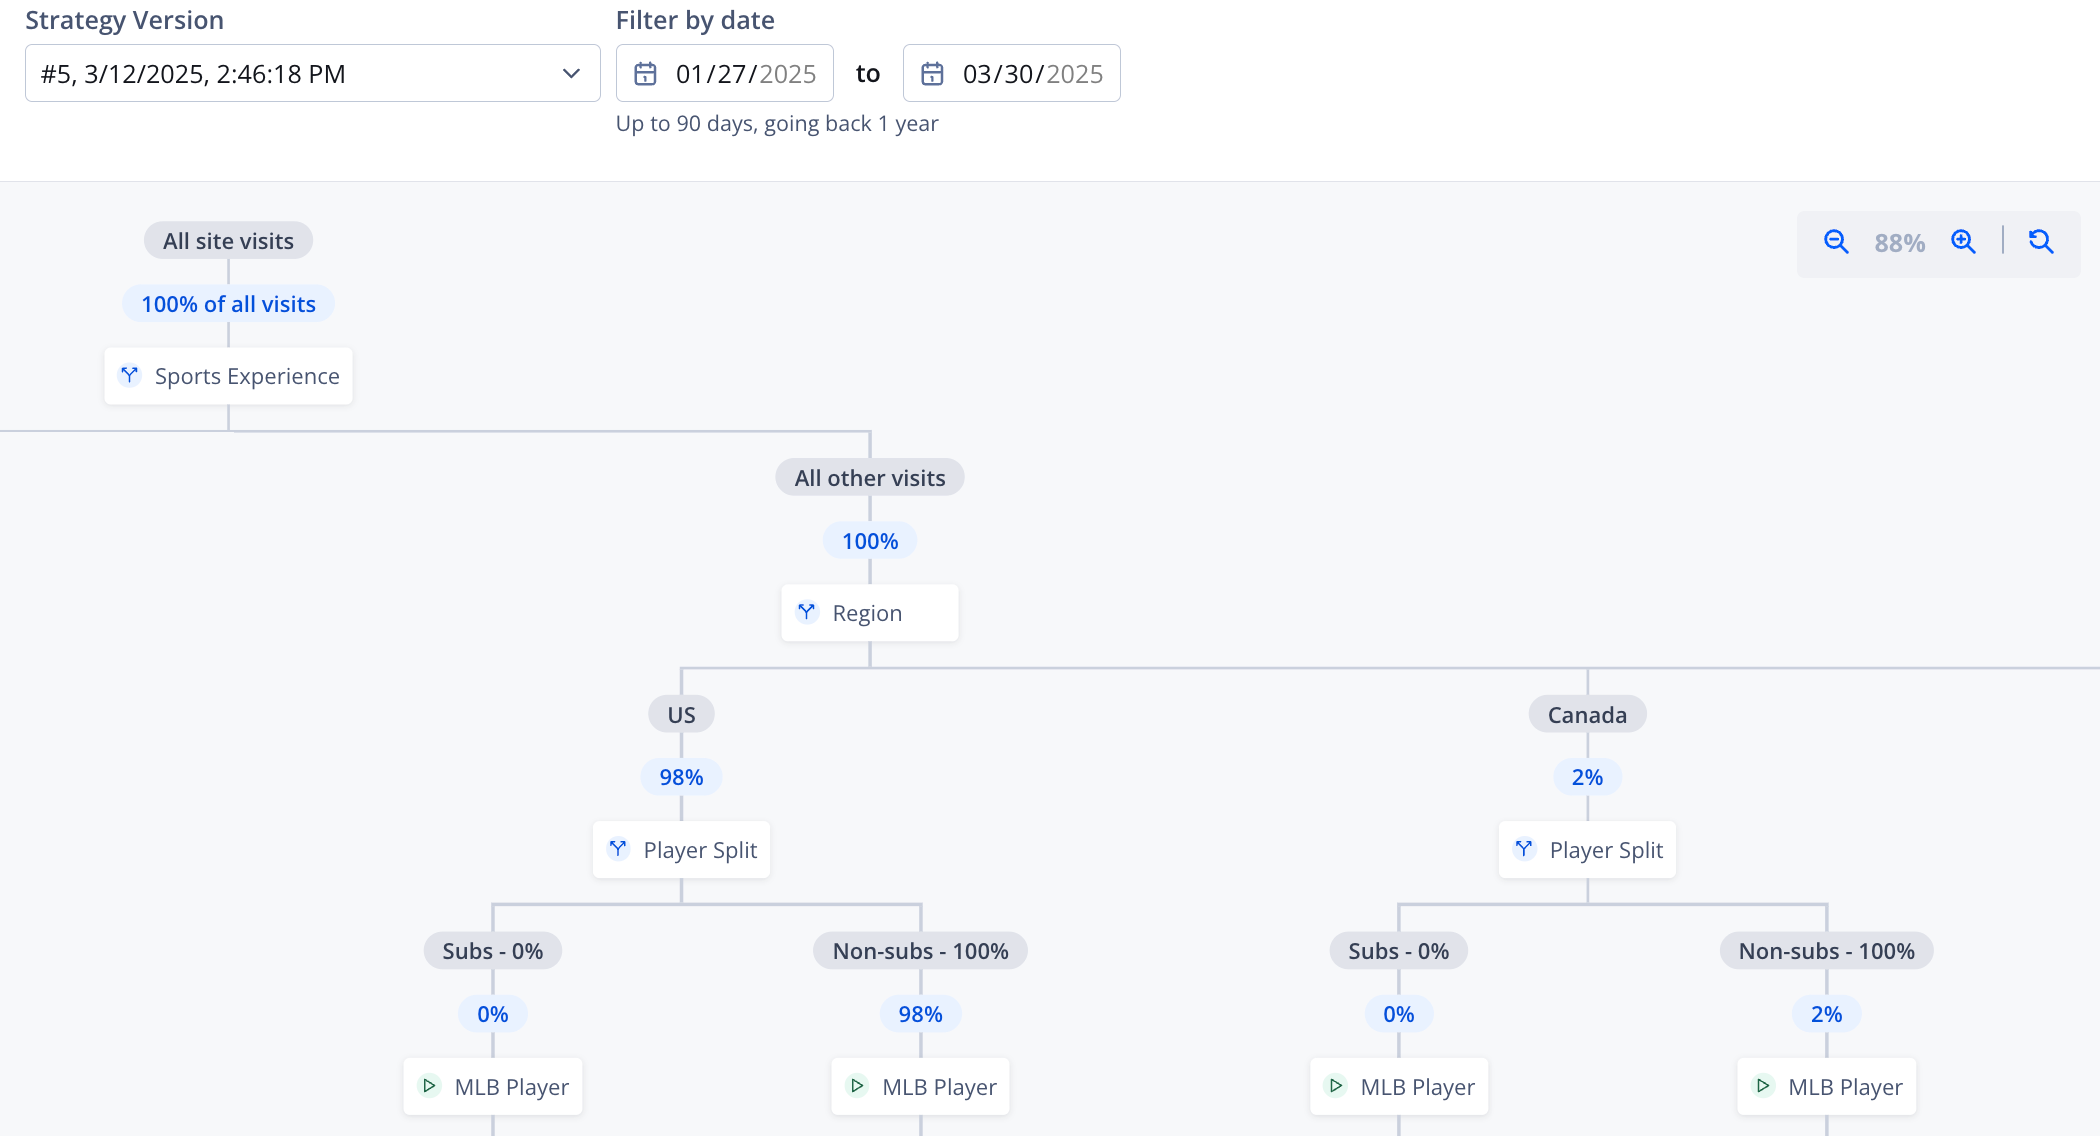The image size is (2100, 1136).
Task: Click the 03/30/2025 end date field
Action: [x=1032, y=74]
